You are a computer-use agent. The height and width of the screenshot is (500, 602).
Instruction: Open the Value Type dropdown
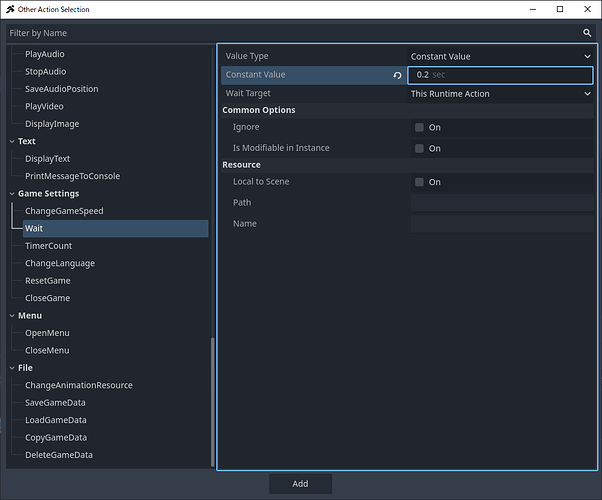501,56
